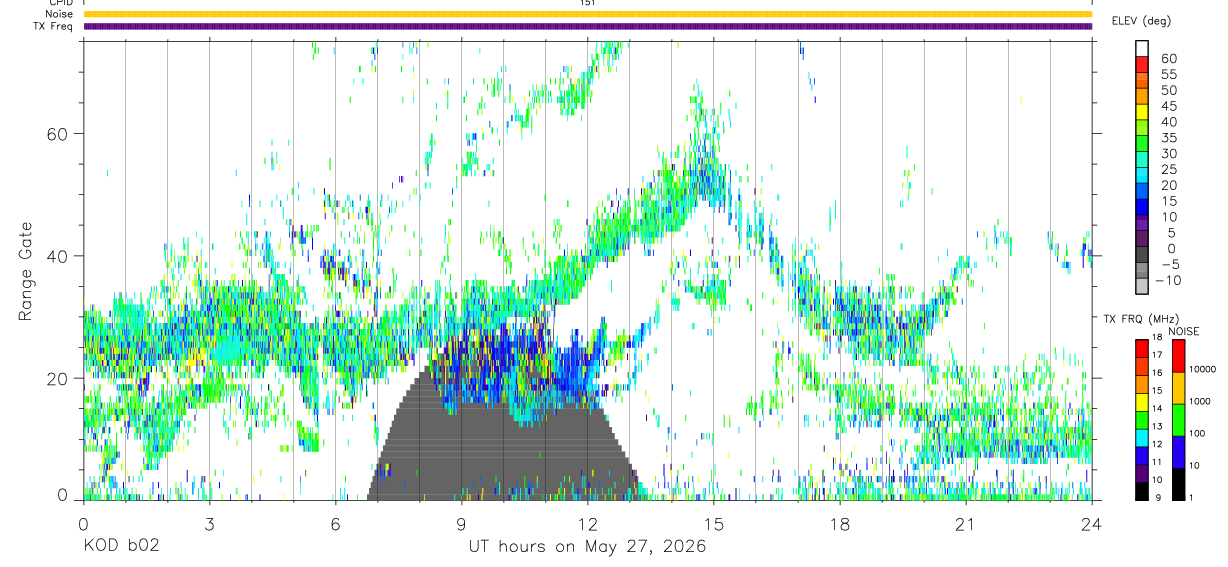Click the 'ELEV (deg)' legend title
1228x567 pixels.
coord(1141,21)
